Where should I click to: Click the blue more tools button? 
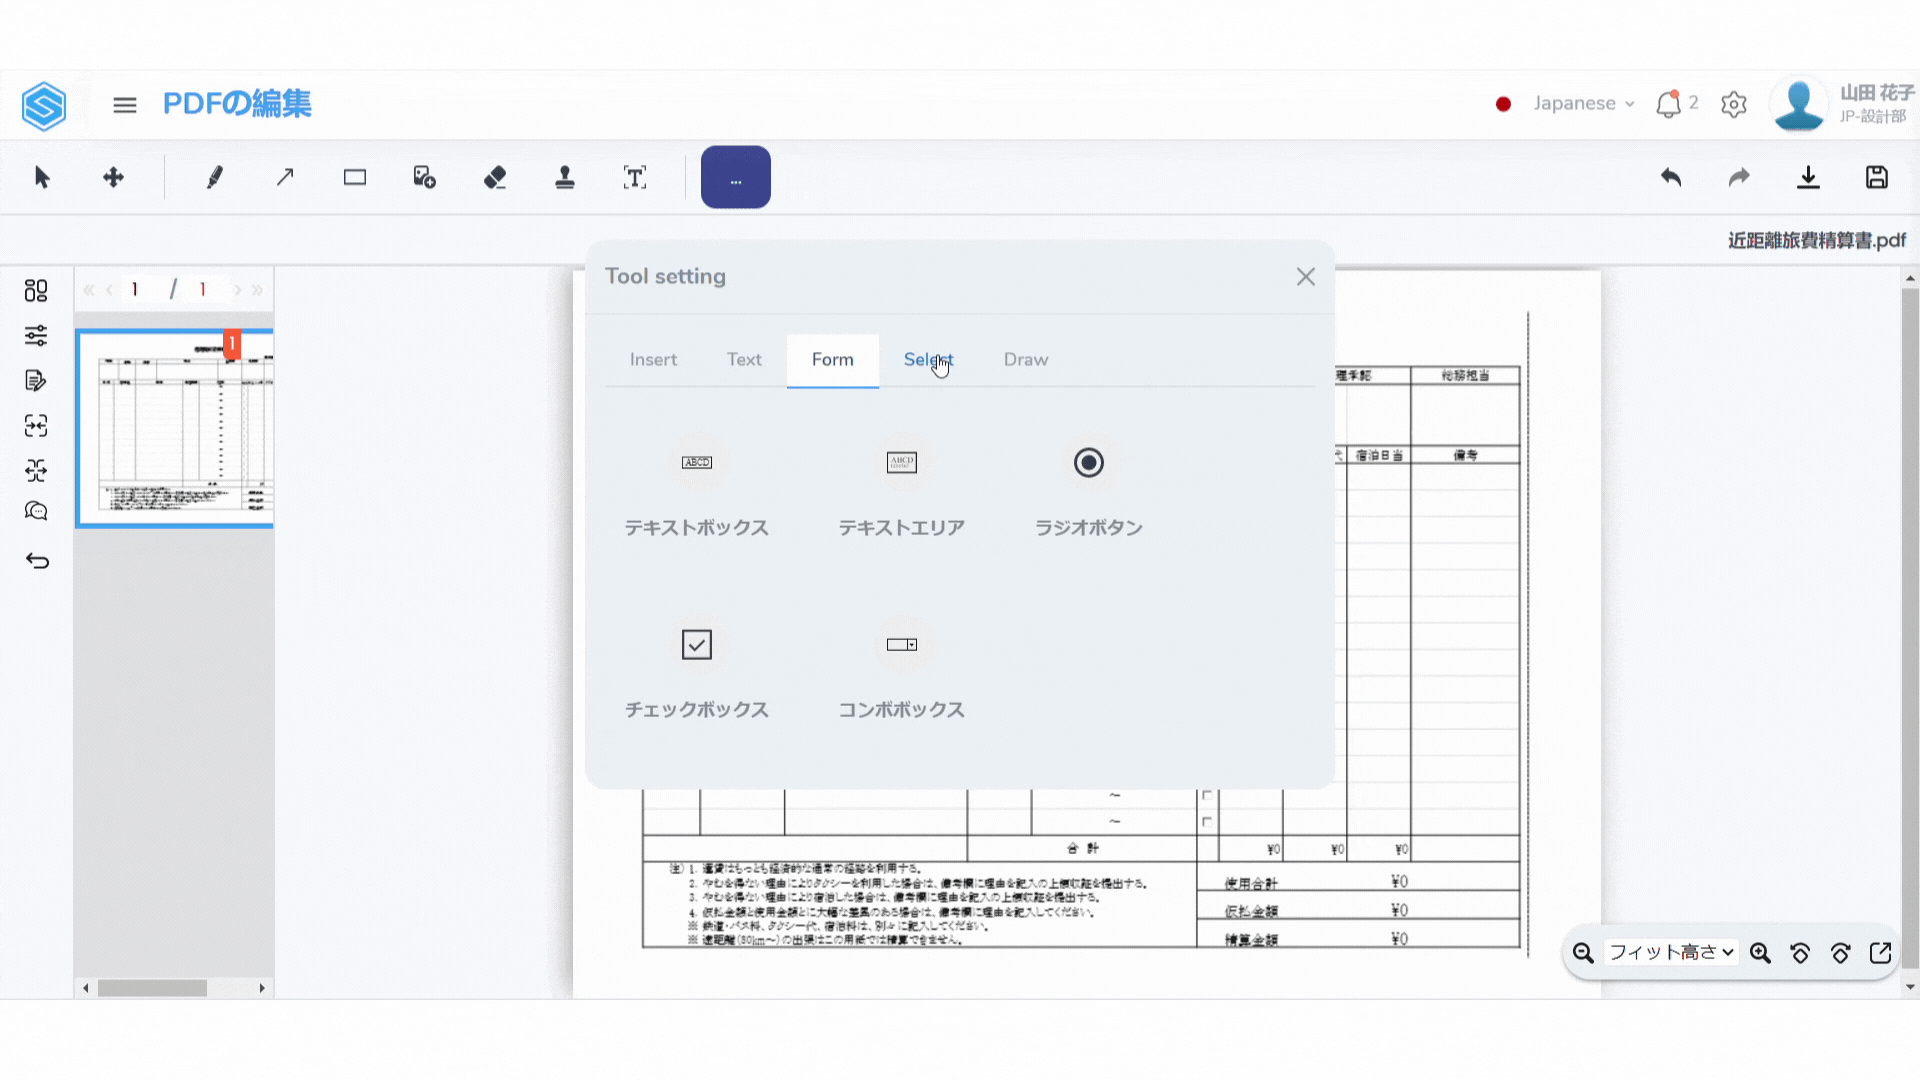pos(735,178)
